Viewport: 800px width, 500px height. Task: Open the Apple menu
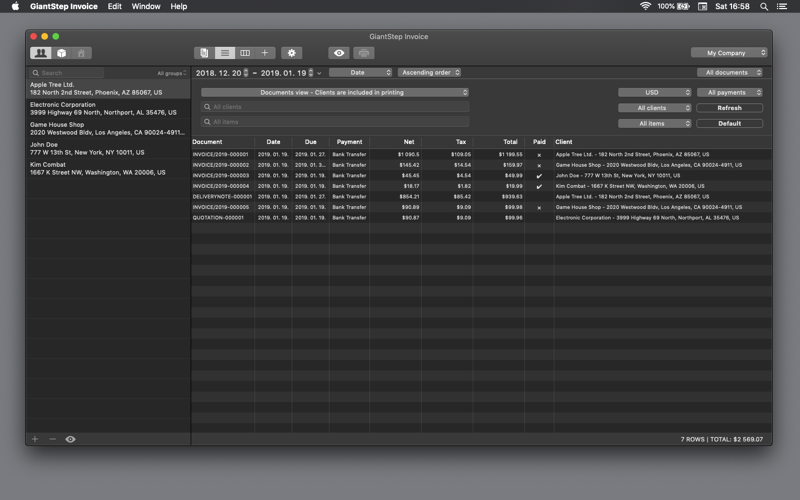point(15,6)
